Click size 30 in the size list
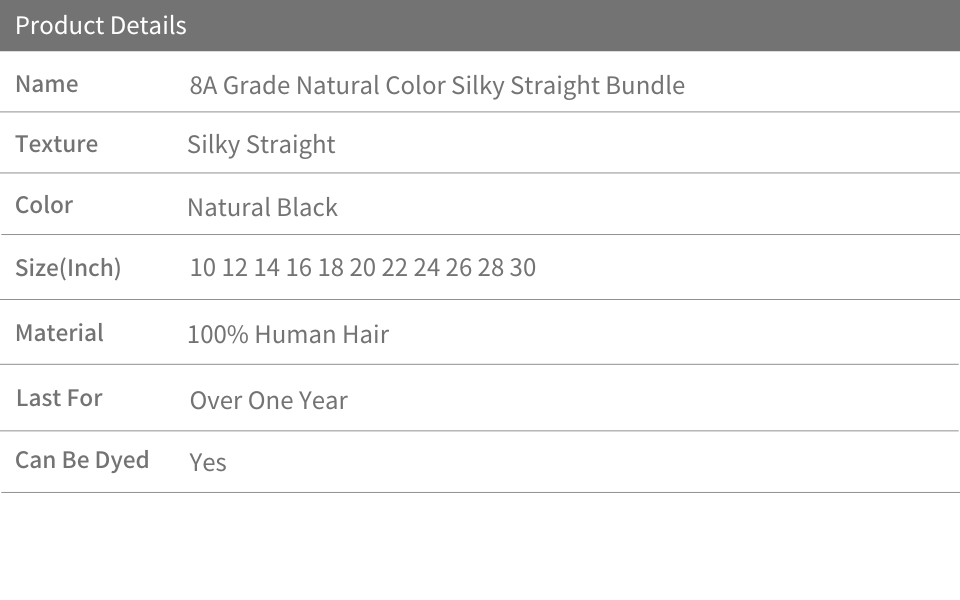 [523, 268]
